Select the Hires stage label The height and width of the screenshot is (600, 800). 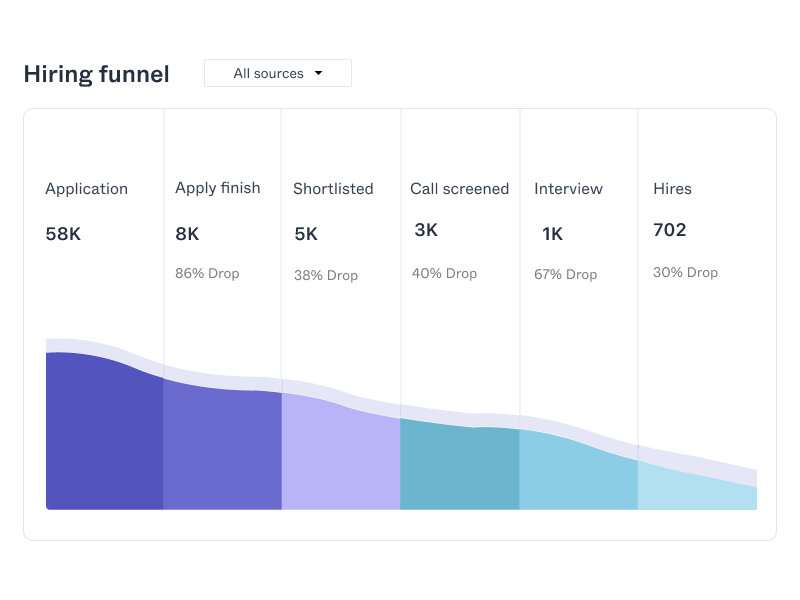tap(672, 189)
